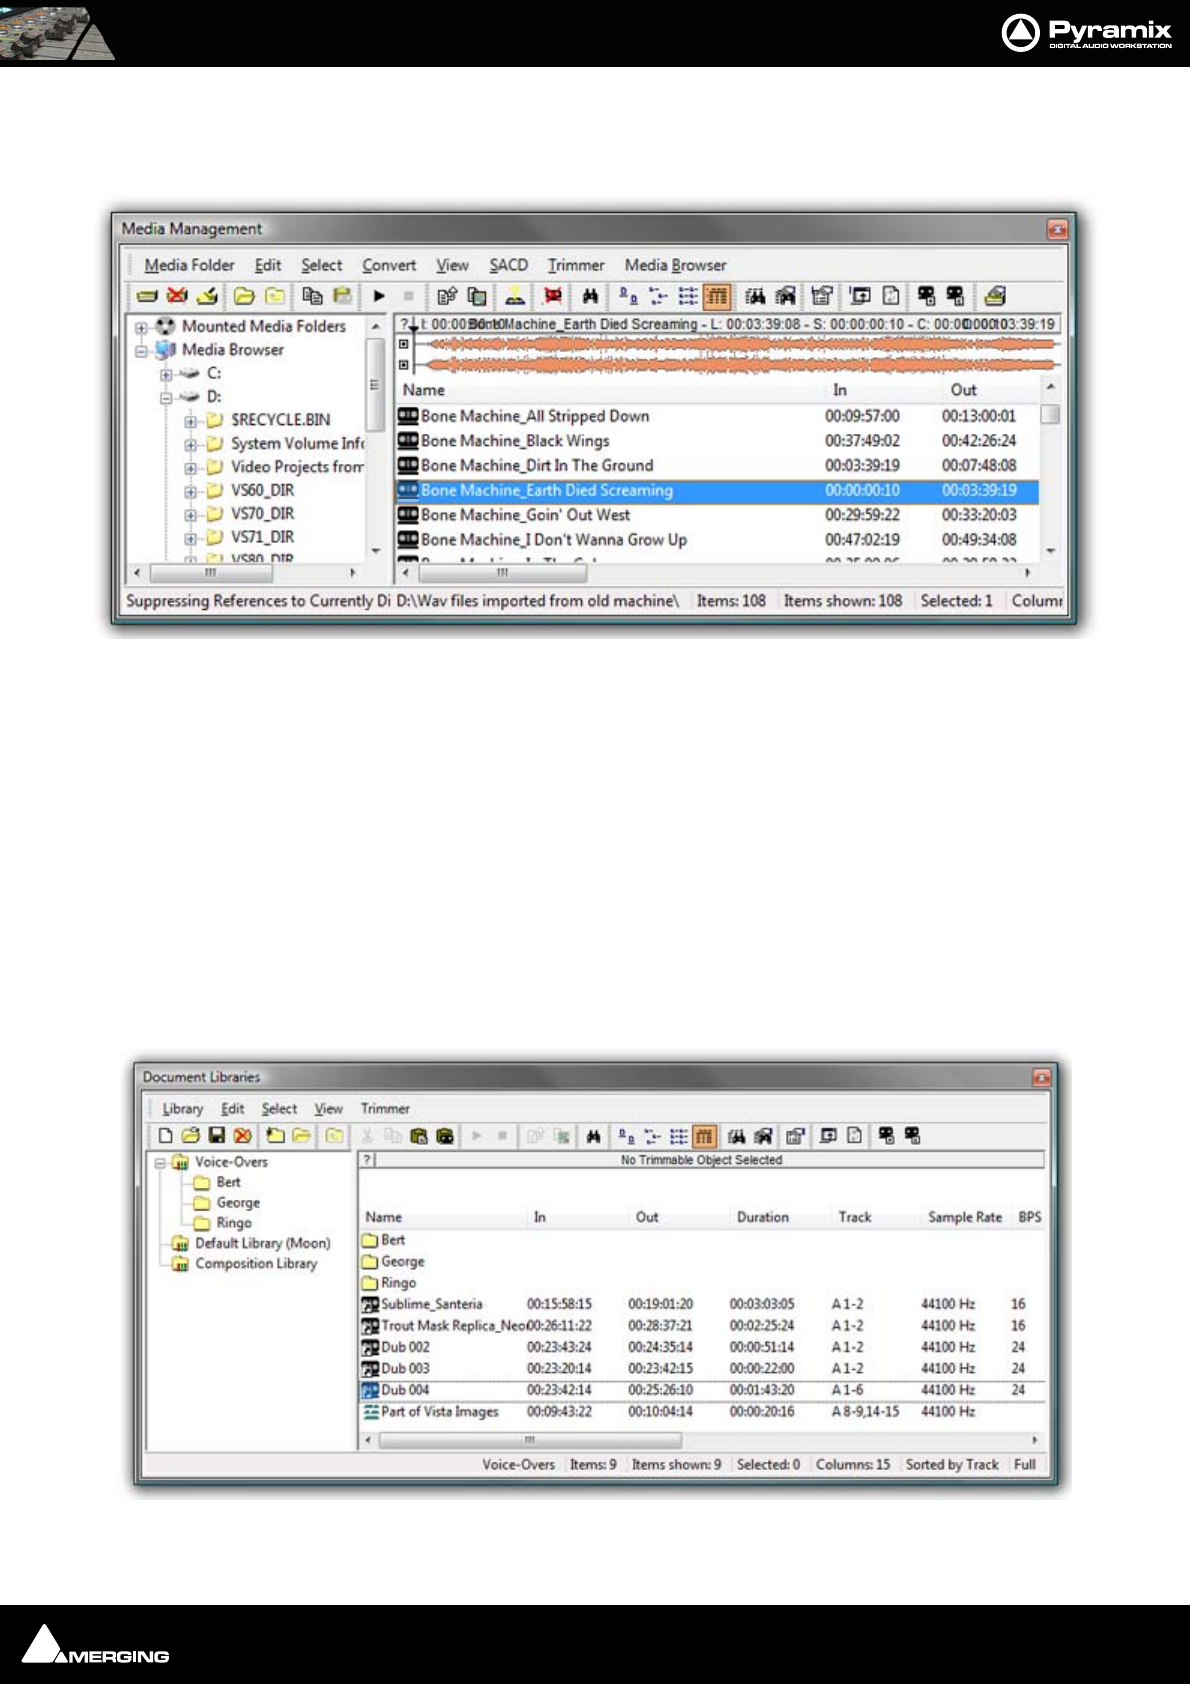Sort Document Libraries by Duration column
Screen dimensions: 1190x1684
(x=762, y=1217)
